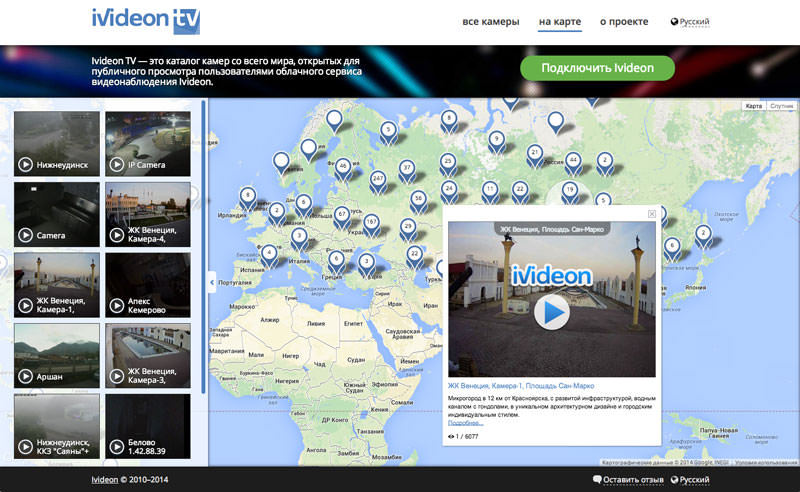Open the map cluster marker labeled 167

pos(371,224)
